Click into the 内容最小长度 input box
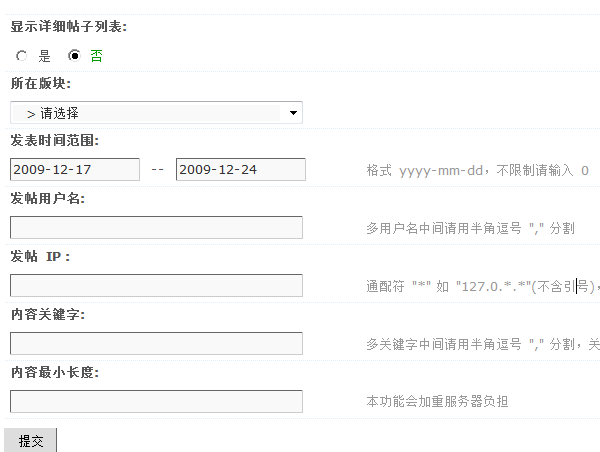The height and width of the screenshot is (452, 600). 156,402
